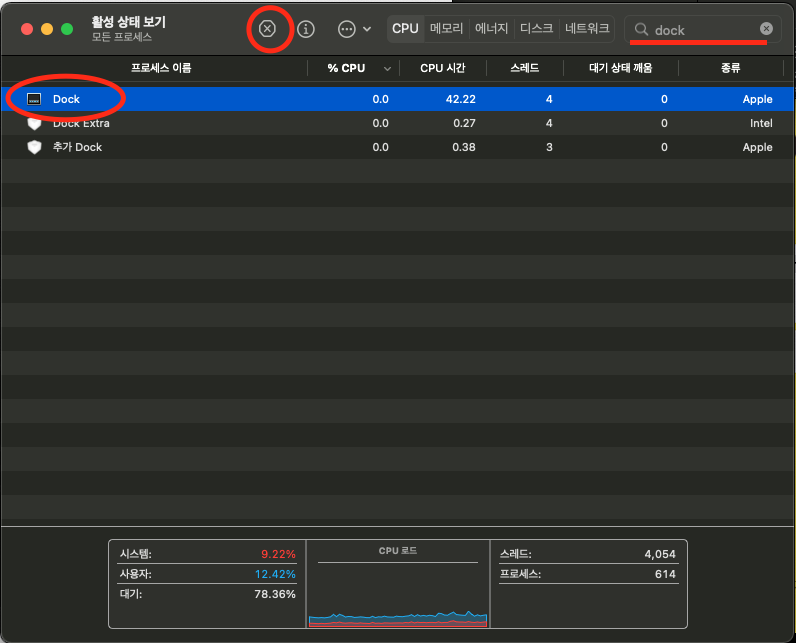Viewport: 796px width, 643px height.
Task: Expand the dropdown chevron beside the ellipsis
Action: 367,29
